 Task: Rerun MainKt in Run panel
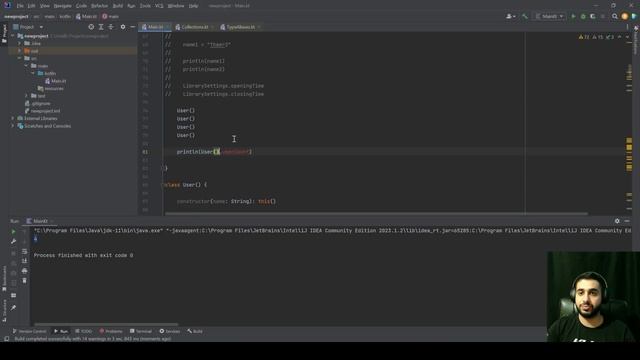pyautogui.click(x=13, y=231)
